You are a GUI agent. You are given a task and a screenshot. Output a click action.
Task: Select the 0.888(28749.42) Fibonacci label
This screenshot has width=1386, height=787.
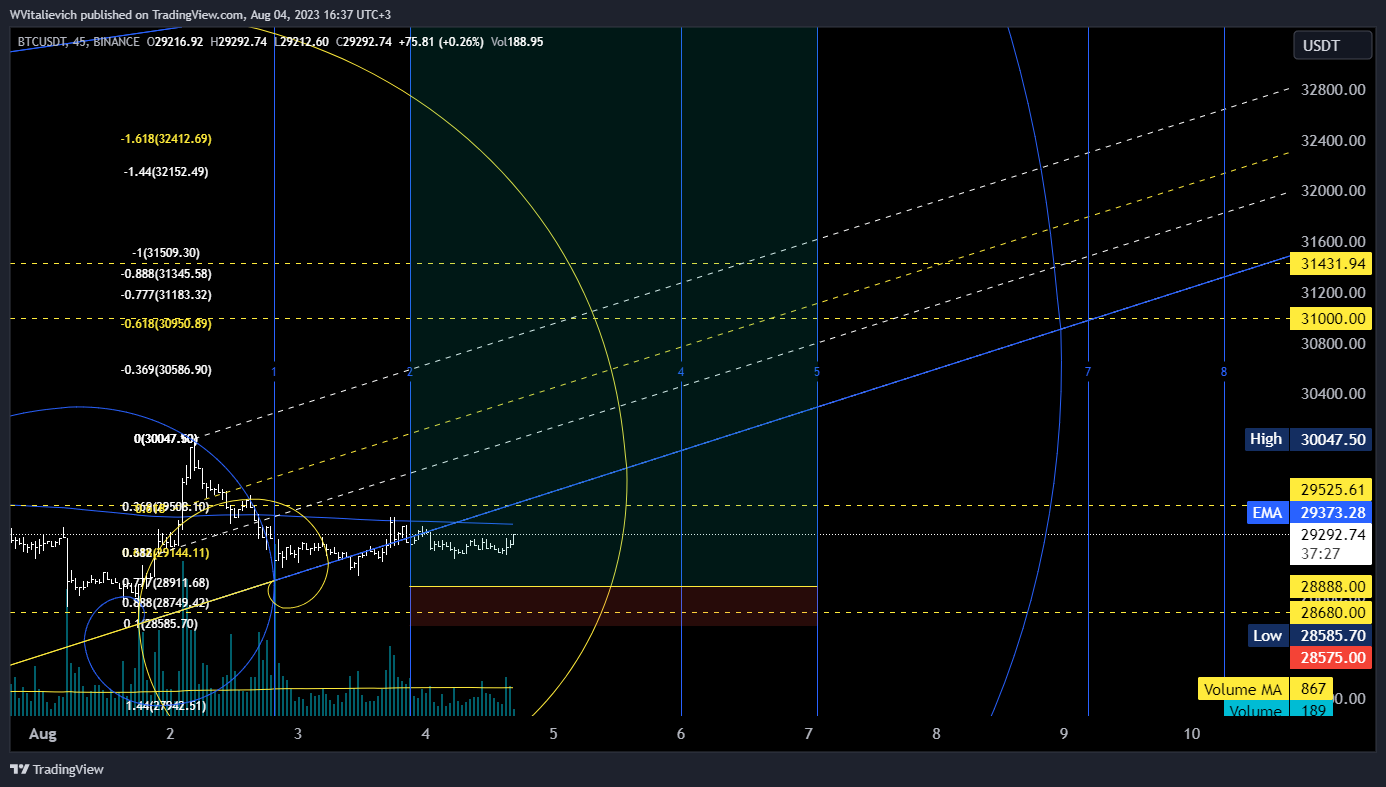[x=166, y=603]
